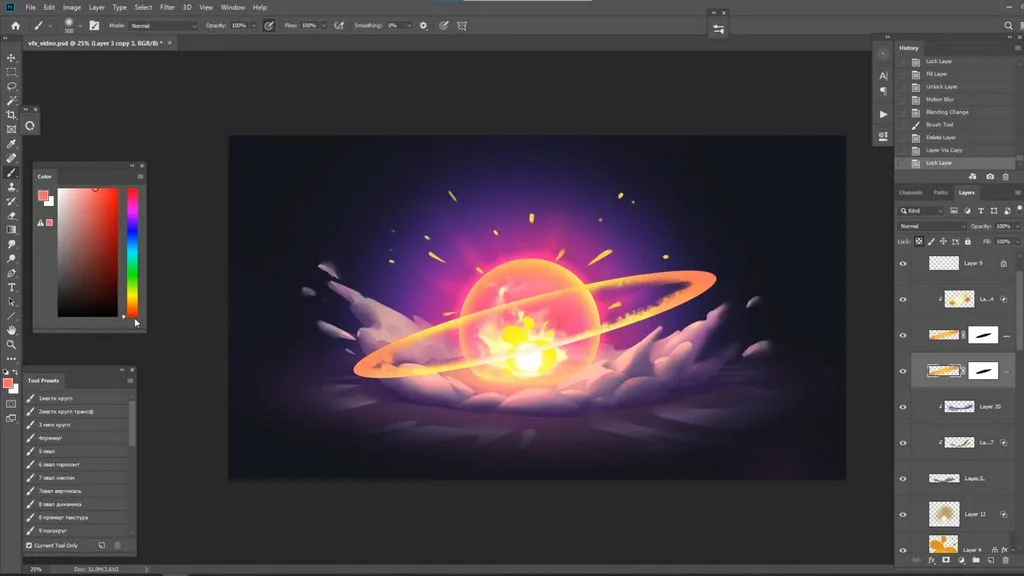The image size is (1024, 576).
Task: Select the Eyedropper tool
Action: point(11,144)
